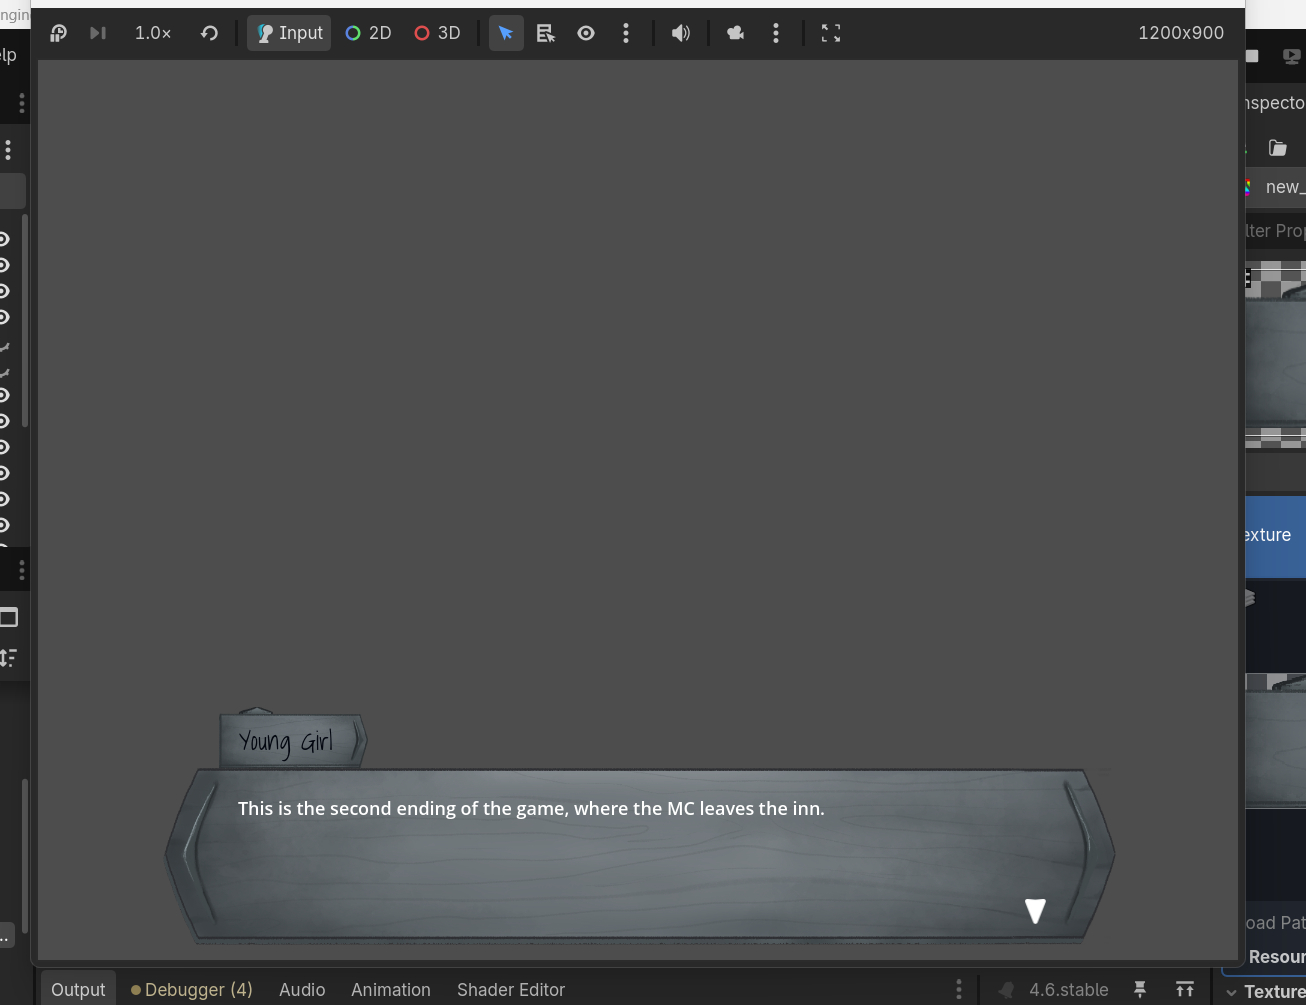
Task: Toggle fullscreen expand for the game view
Action: (x=831, y=33)
